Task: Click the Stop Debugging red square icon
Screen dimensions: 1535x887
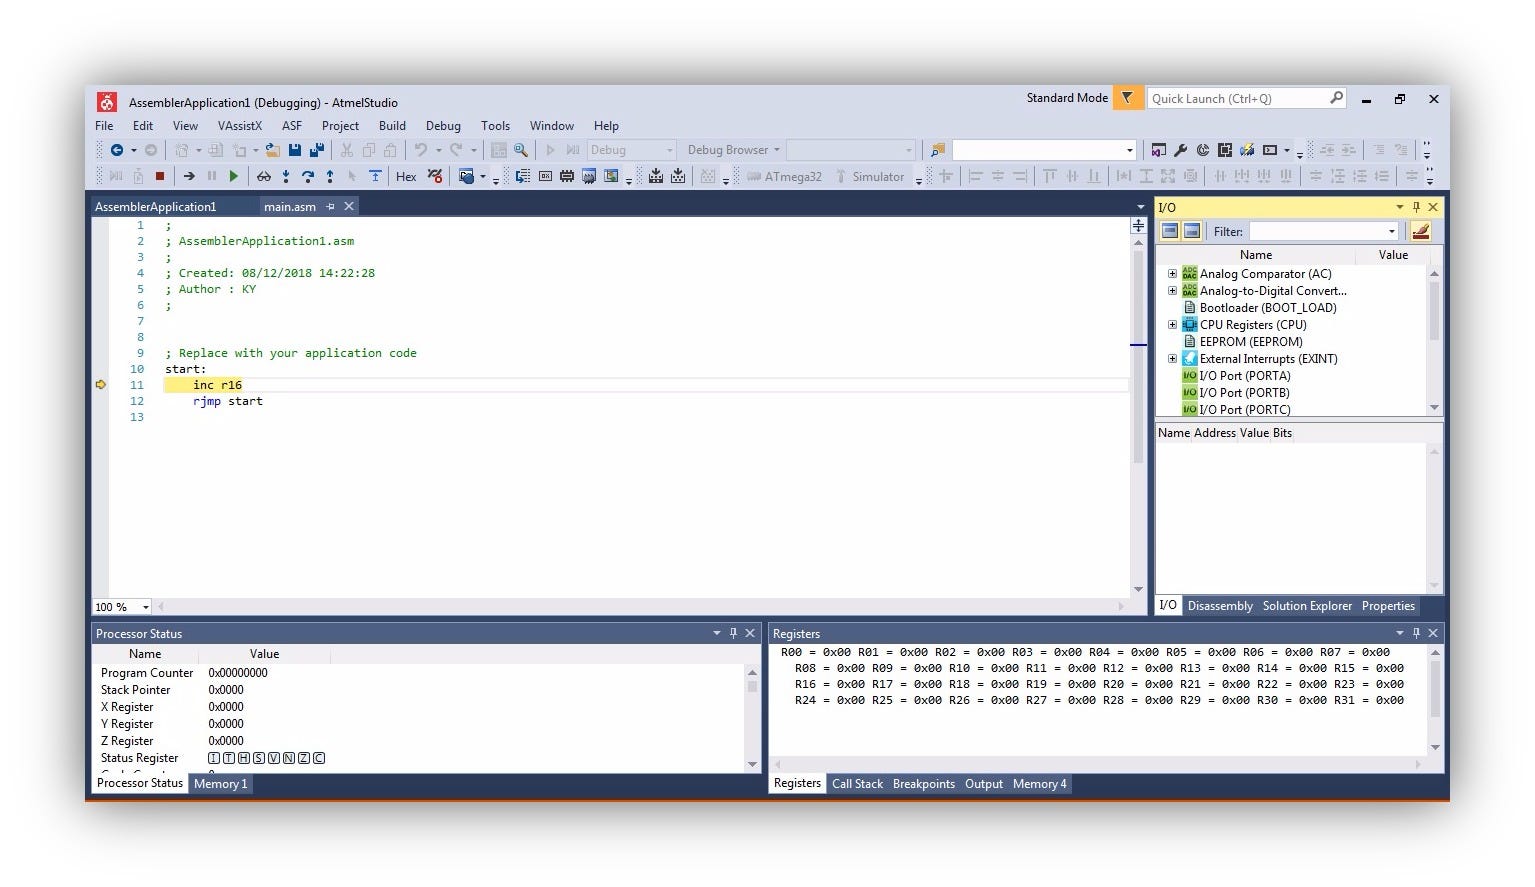Action: click(x=160, y=177)
